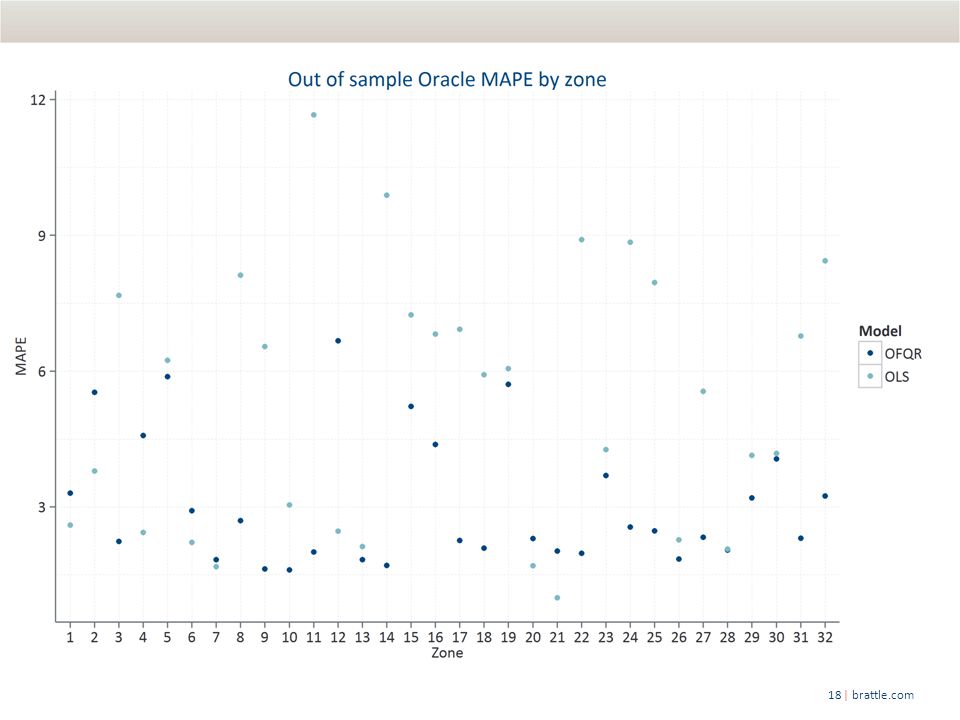
Task: Click x-axis zone label 27
Action: (703, 637)
